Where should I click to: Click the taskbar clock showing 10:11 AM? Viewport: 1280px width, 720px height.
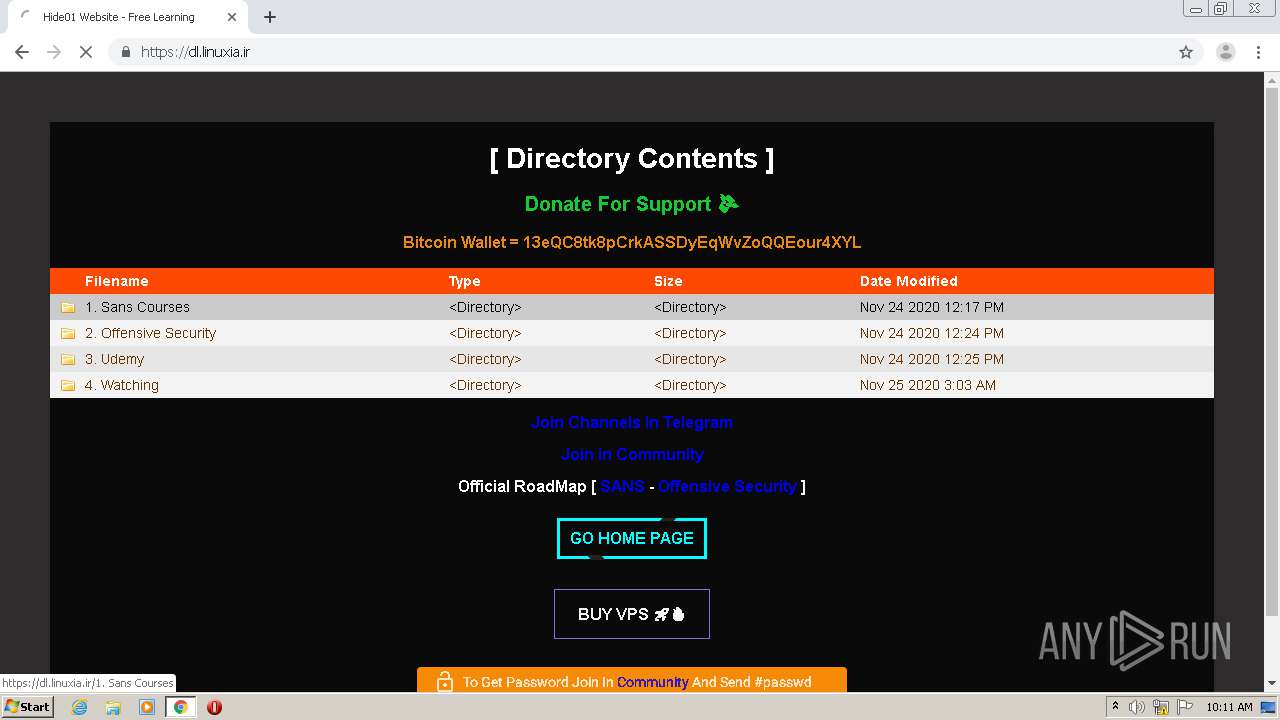1229,707
